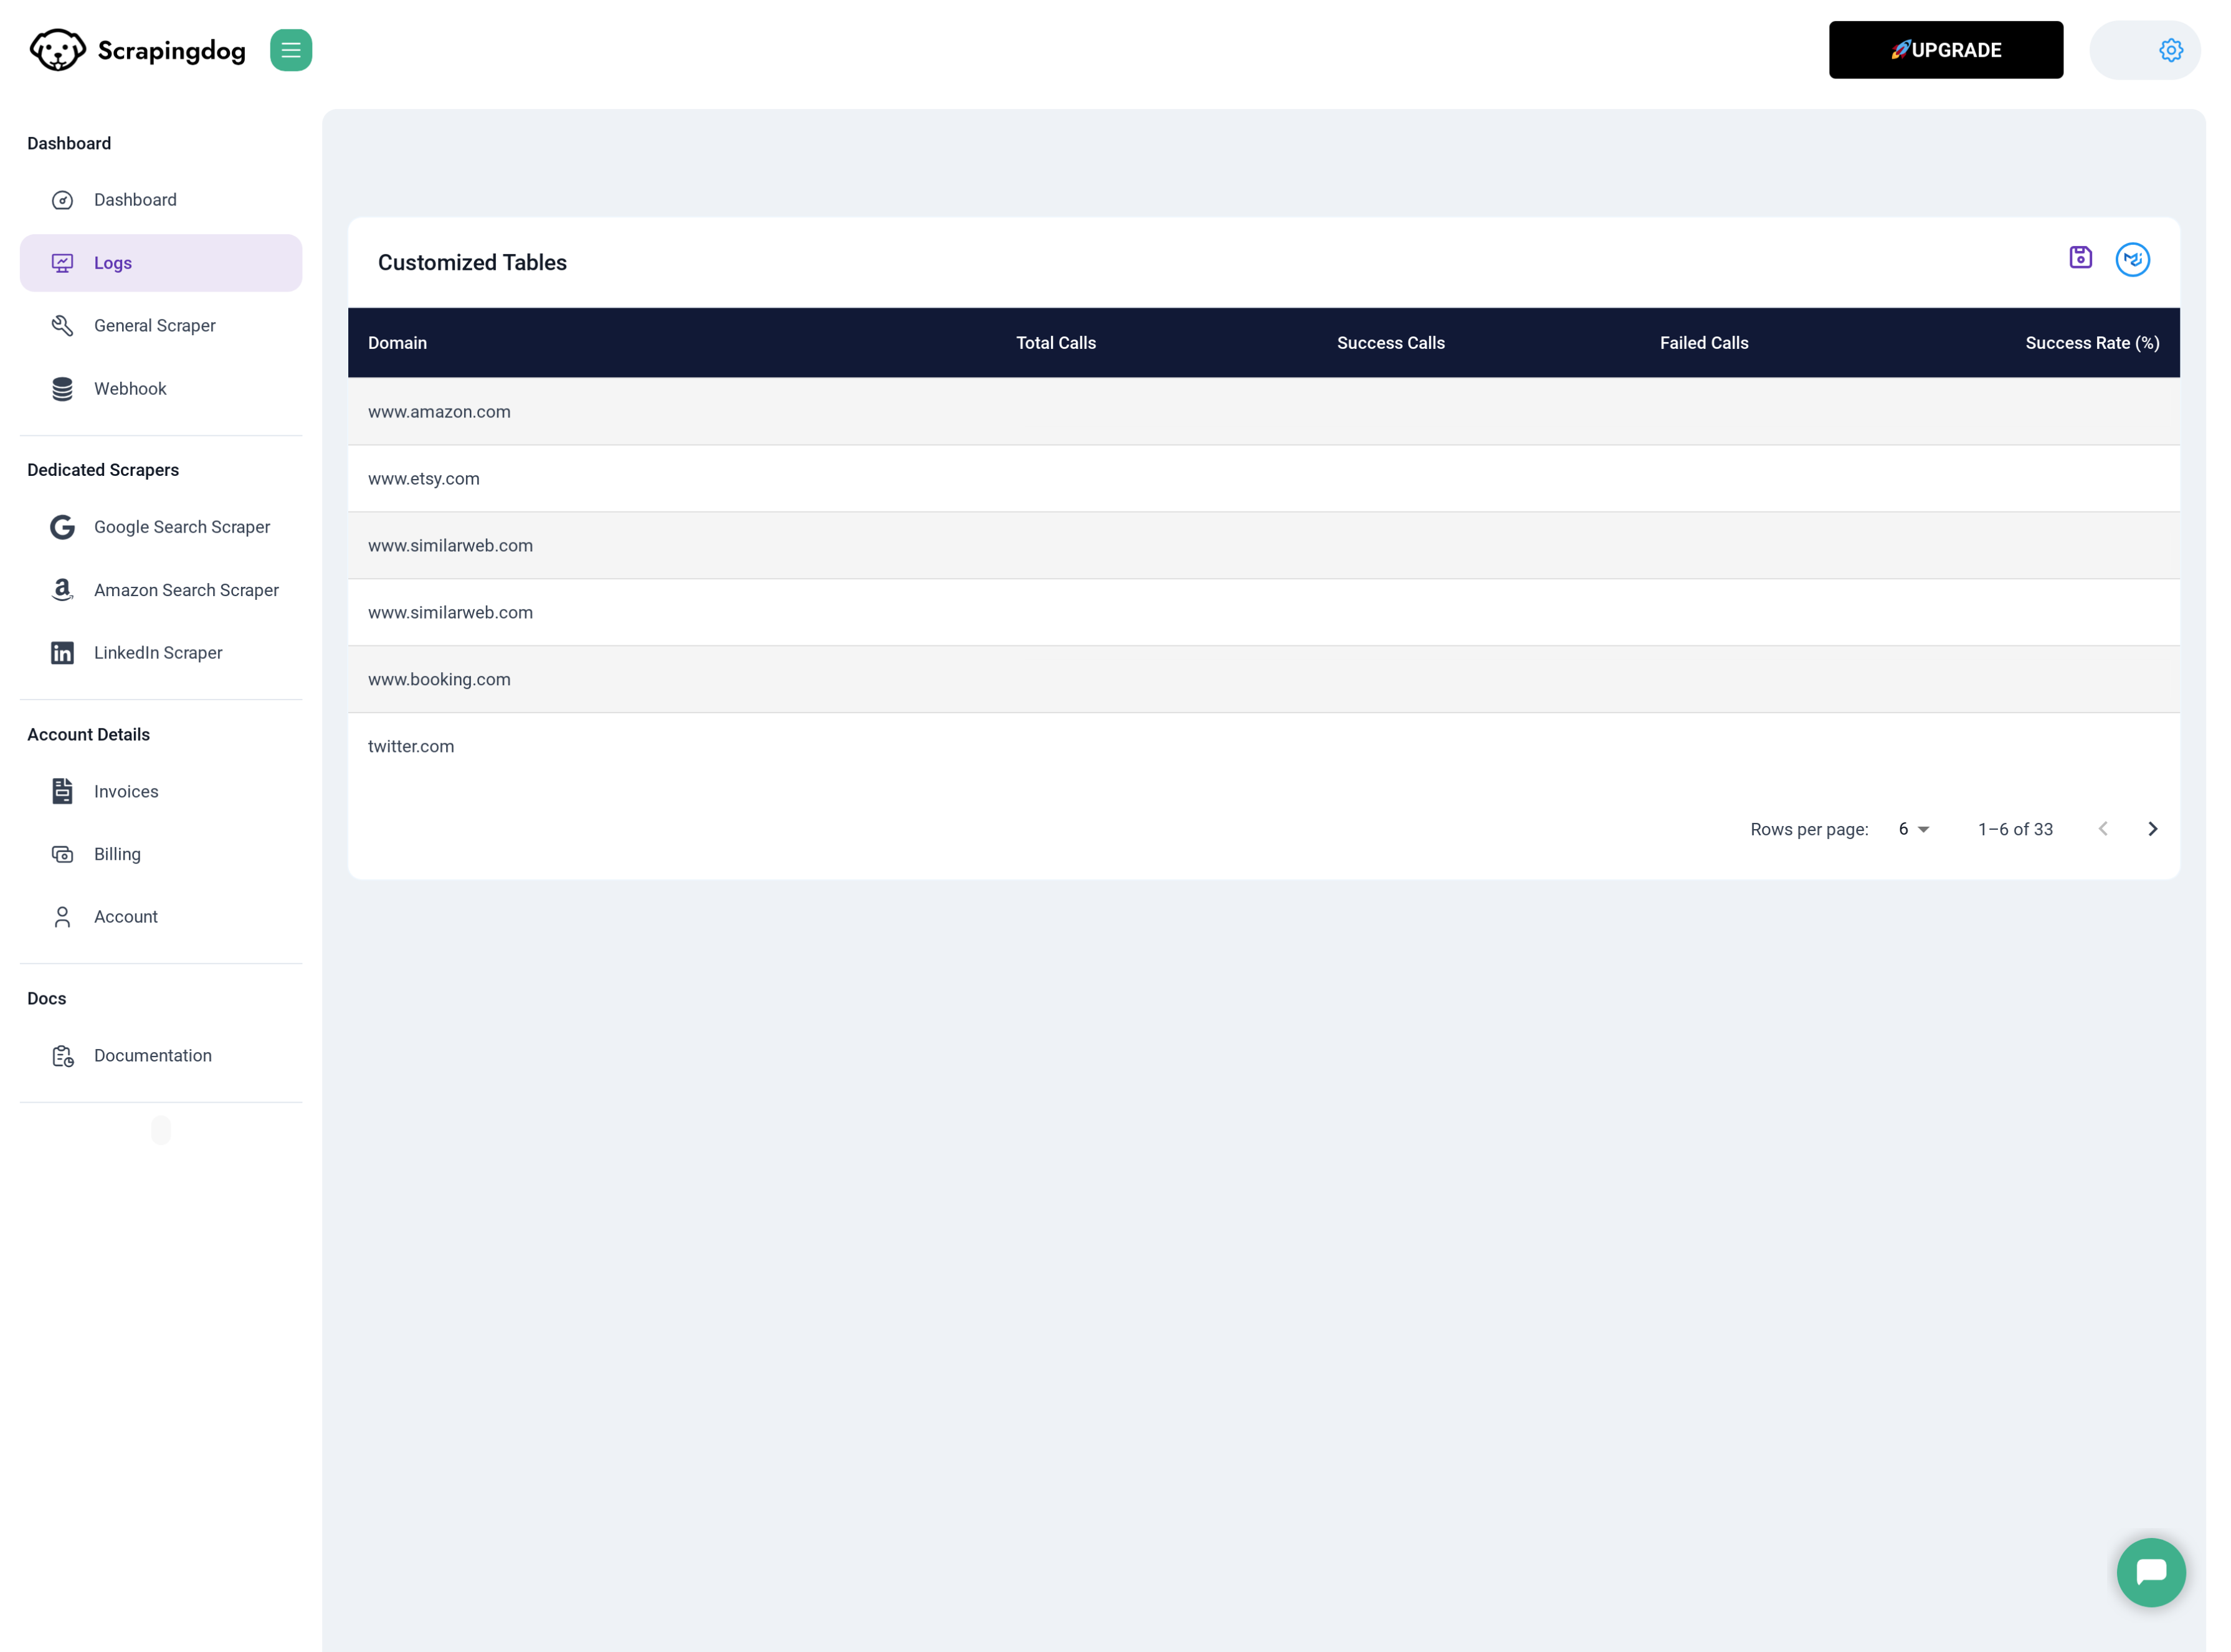Screen dimensions: 2231x1652
Task: Click the Billing card icon
Action: tap(62, 854)
